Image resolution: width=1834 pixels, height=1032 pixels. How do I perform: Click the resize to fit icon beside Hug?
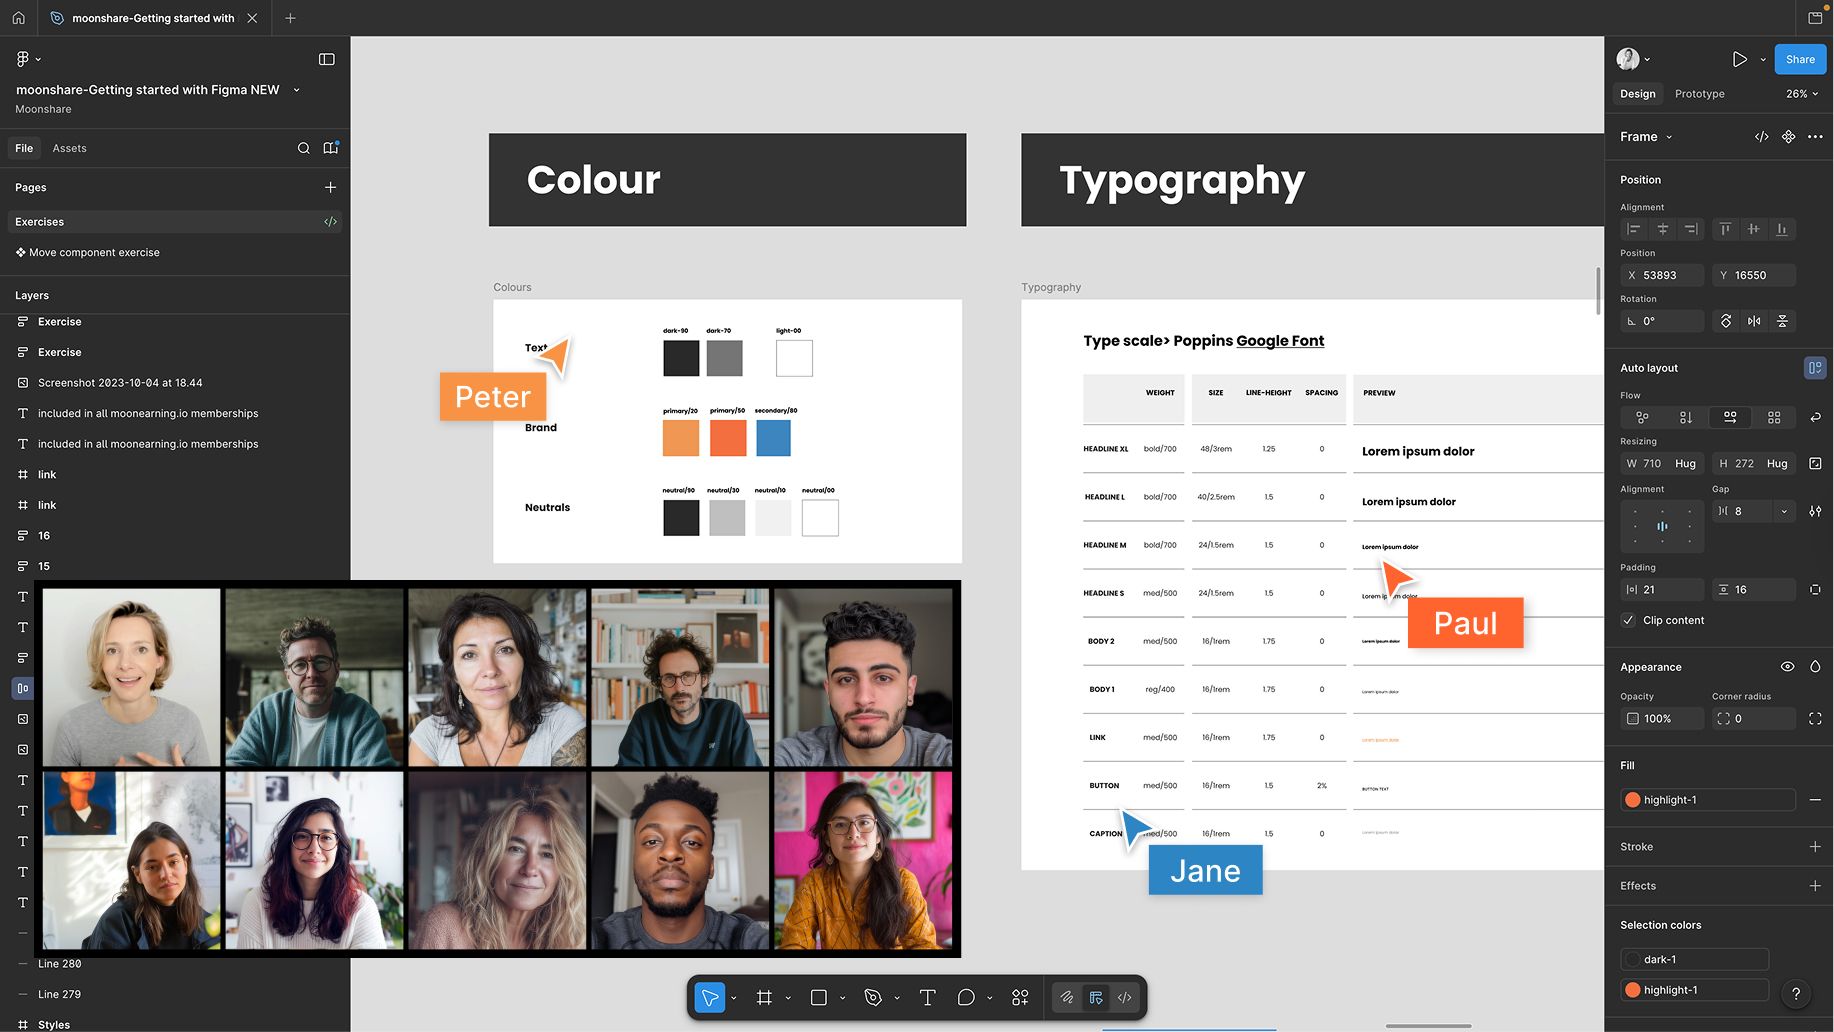(1815, 463)
